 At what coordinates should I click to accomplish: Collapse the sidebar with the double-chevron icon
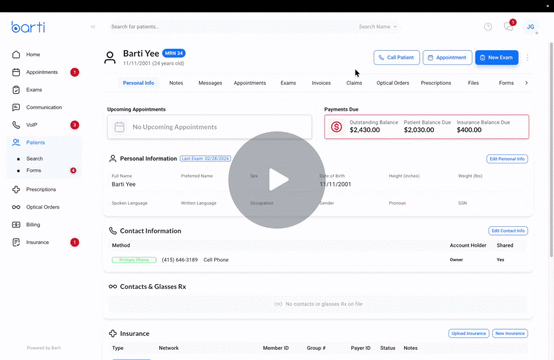tap(93, 26)
